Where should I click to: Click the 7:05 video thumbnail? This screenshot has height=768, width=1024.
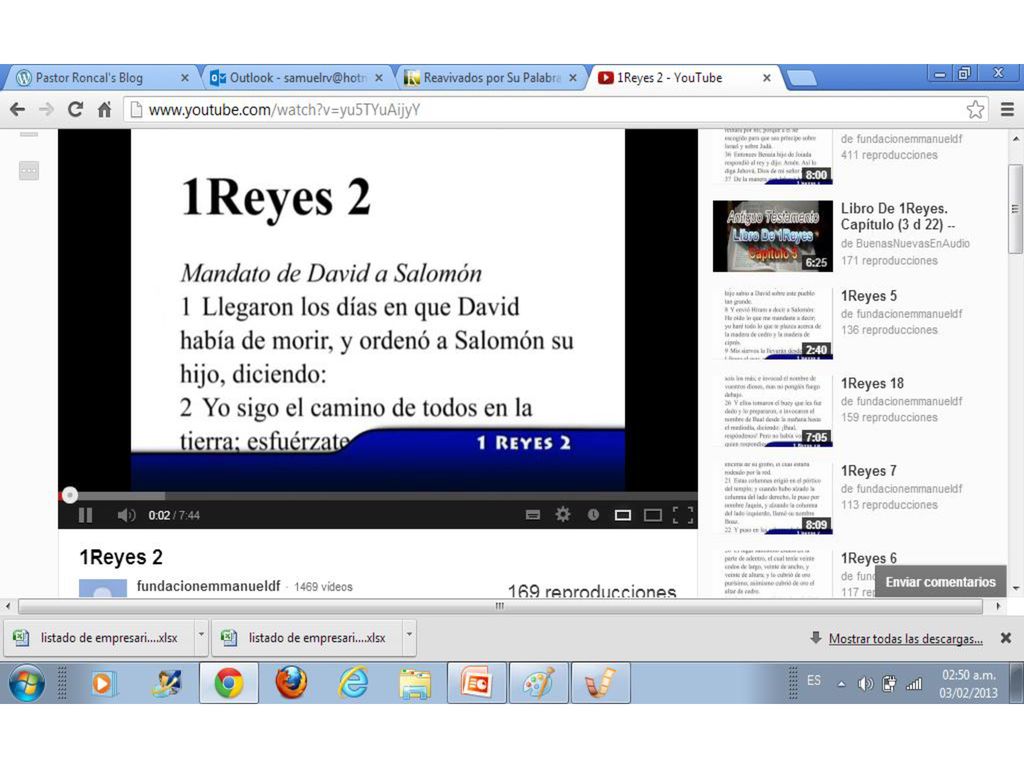pyautogui.click(x=773, y=411)
